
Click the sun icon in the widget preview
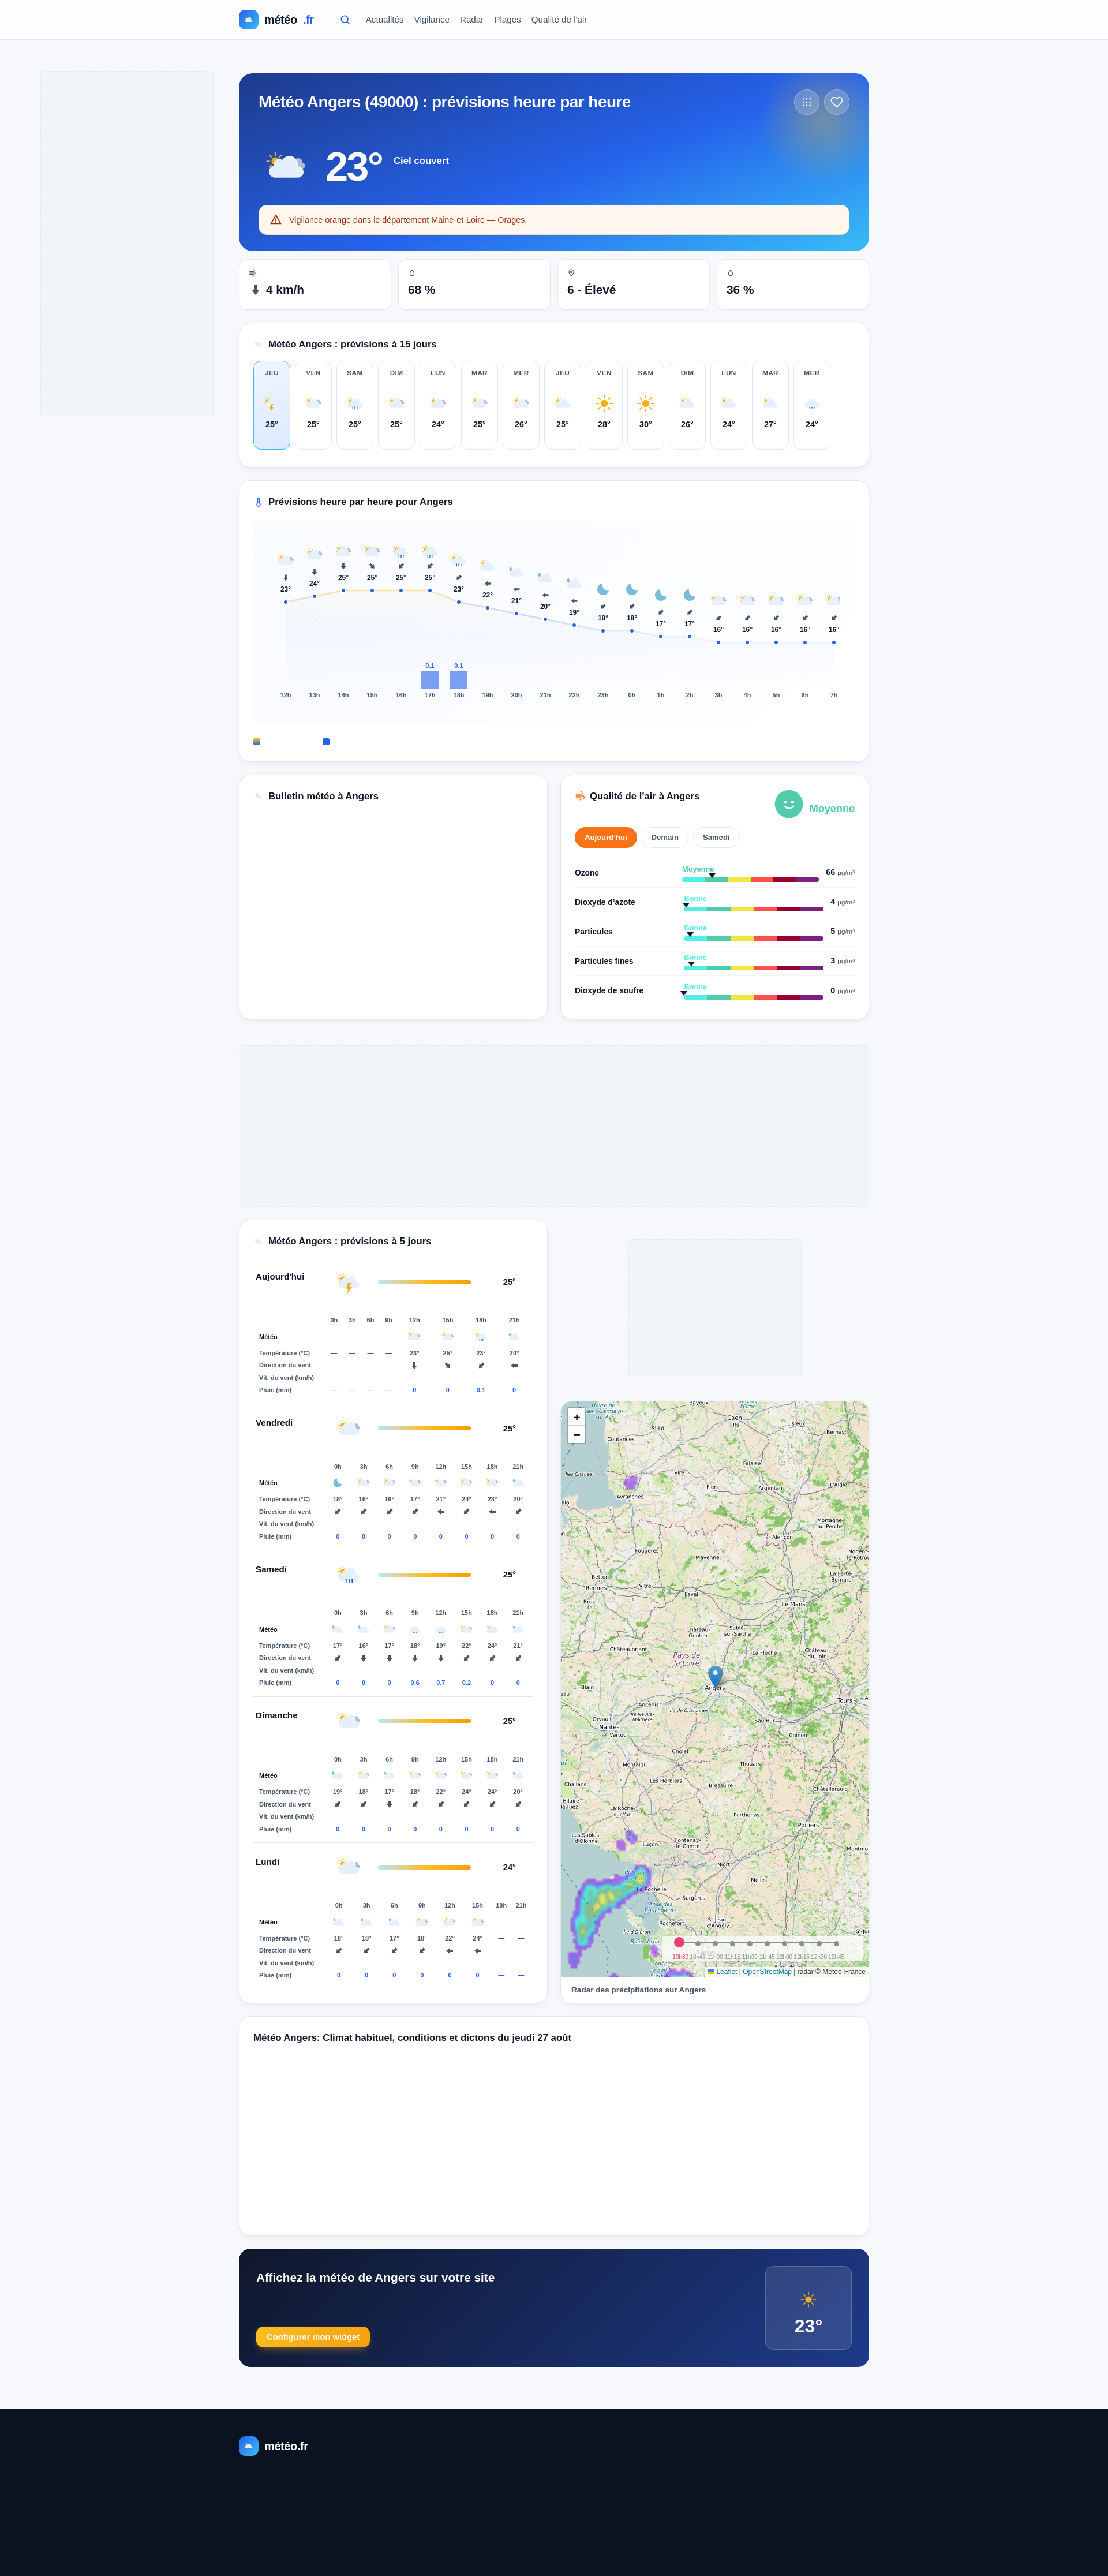click(808, 2300)
